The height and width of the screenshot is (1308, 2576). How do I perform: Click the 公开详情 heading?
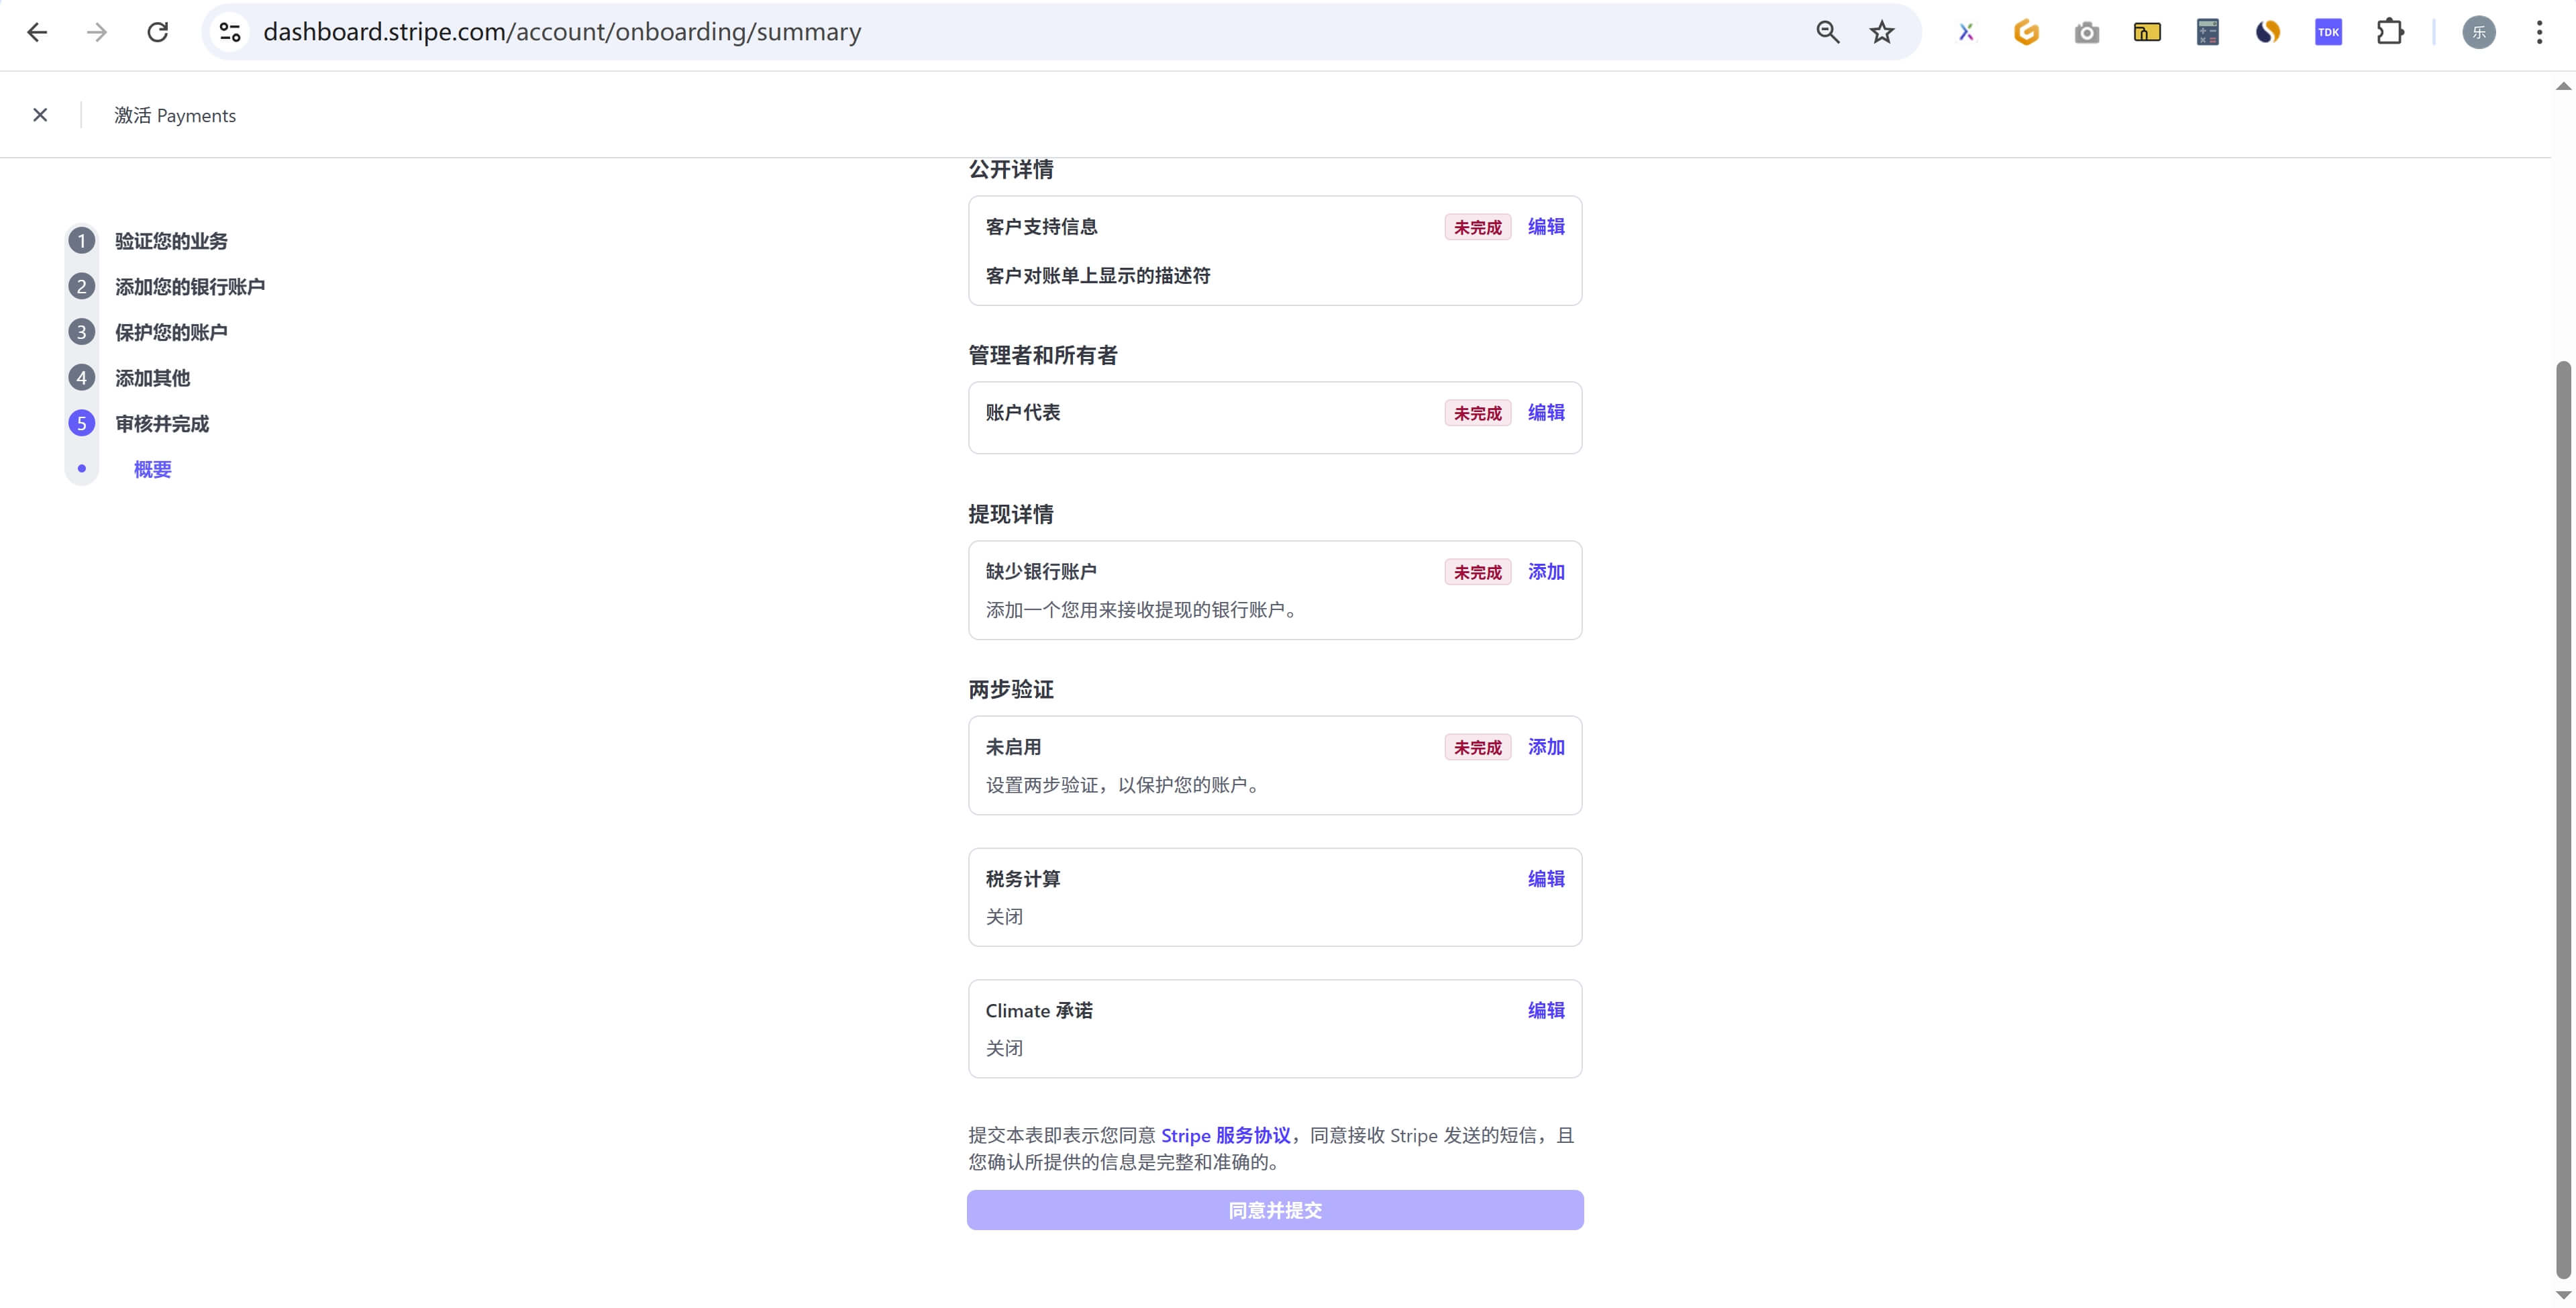point(1011,170)
